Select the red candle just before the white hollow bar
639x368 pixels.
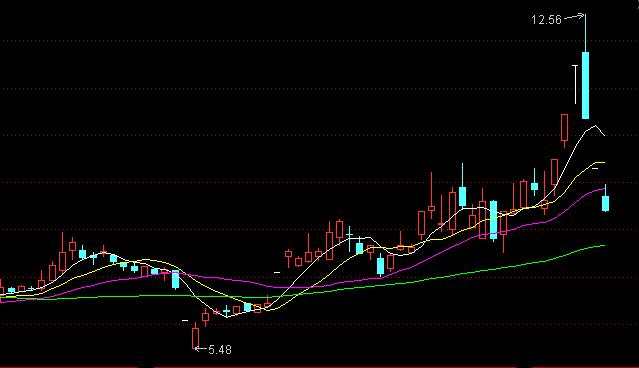pyautogui.click(x=564, y=130)
